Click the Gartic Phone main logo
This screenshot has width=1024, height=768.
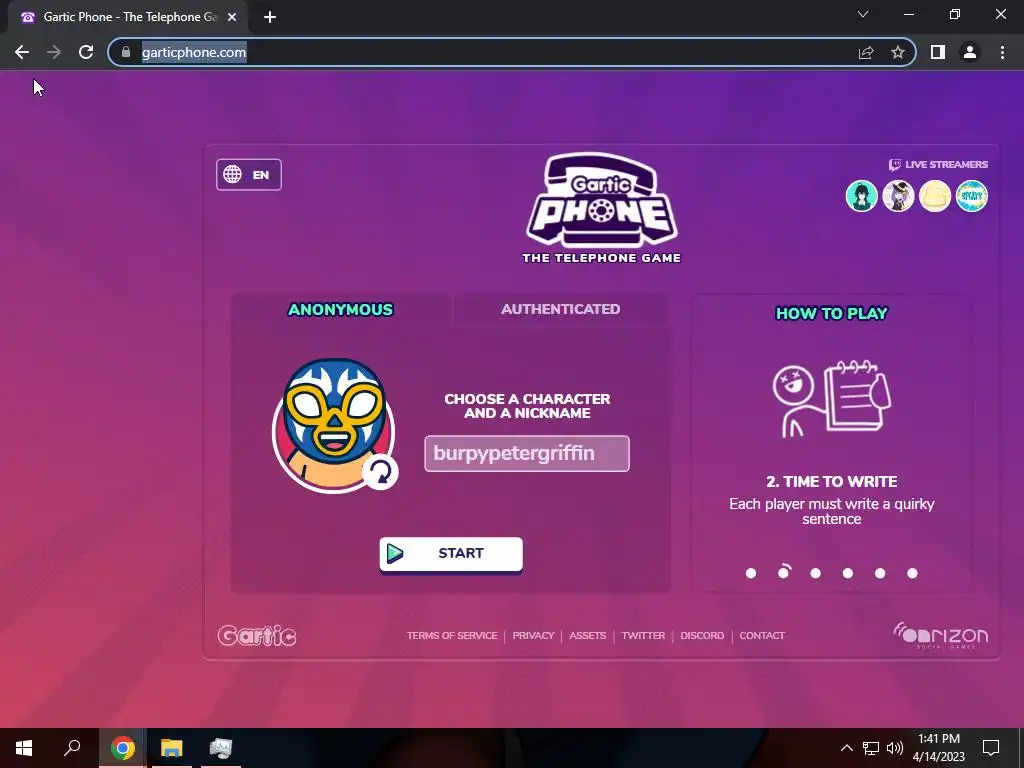click(x=601, y=208)
